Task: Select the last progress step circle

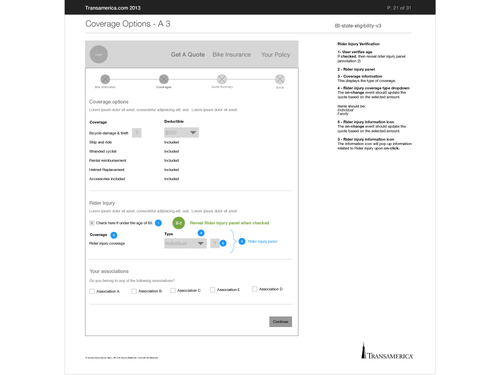Action: click(280, 79)
